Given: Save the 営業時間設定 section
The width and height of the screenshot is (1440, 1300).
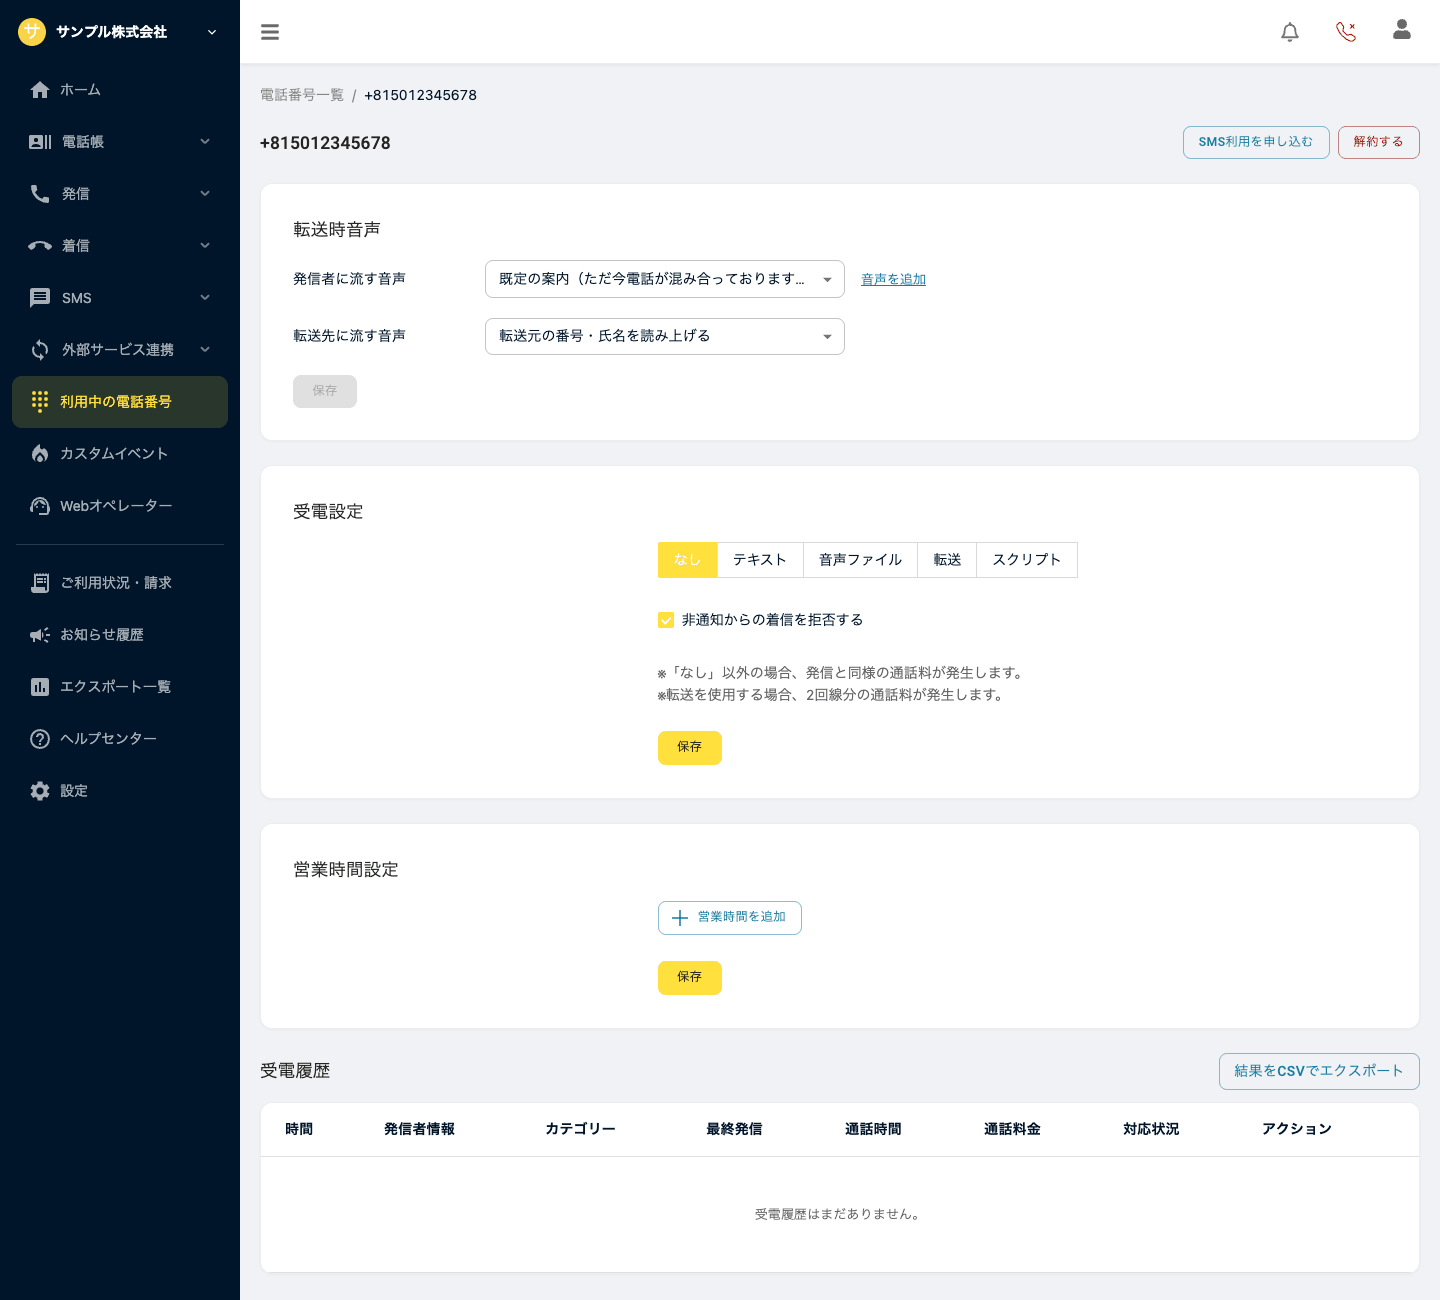Looking at the screenshot, I should [690, 978].
